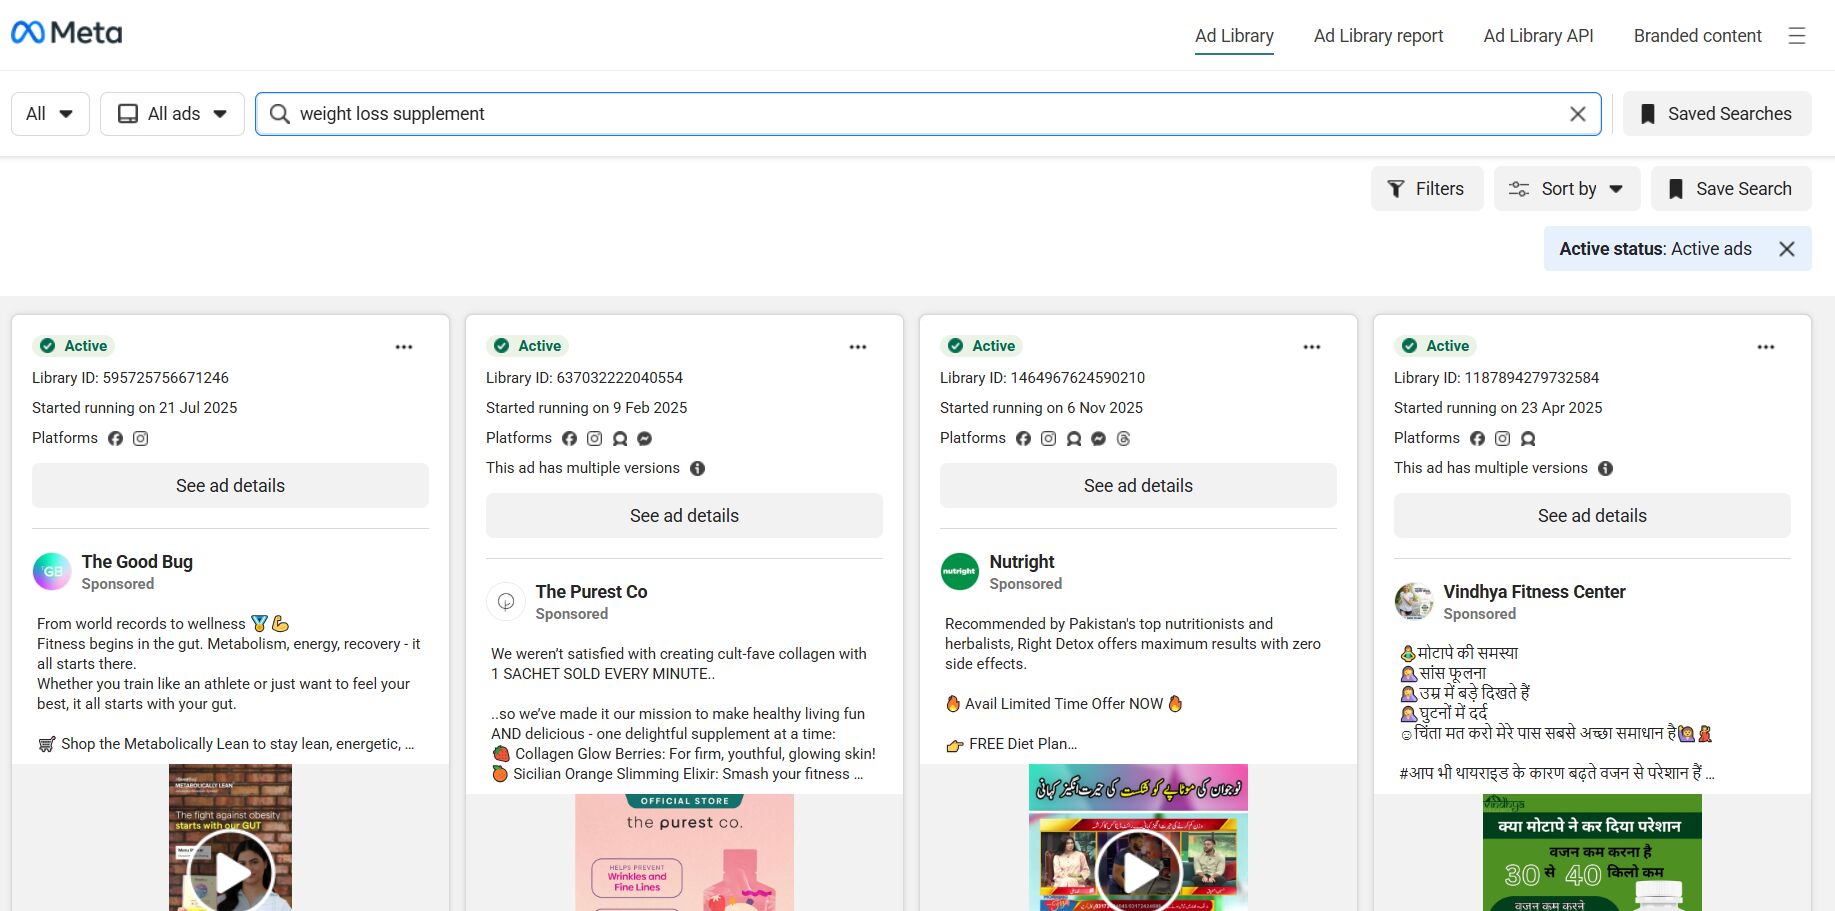Click Audience Network icon on The Purest Co ad
The image size is (1835, 911).
pos(620,438)
